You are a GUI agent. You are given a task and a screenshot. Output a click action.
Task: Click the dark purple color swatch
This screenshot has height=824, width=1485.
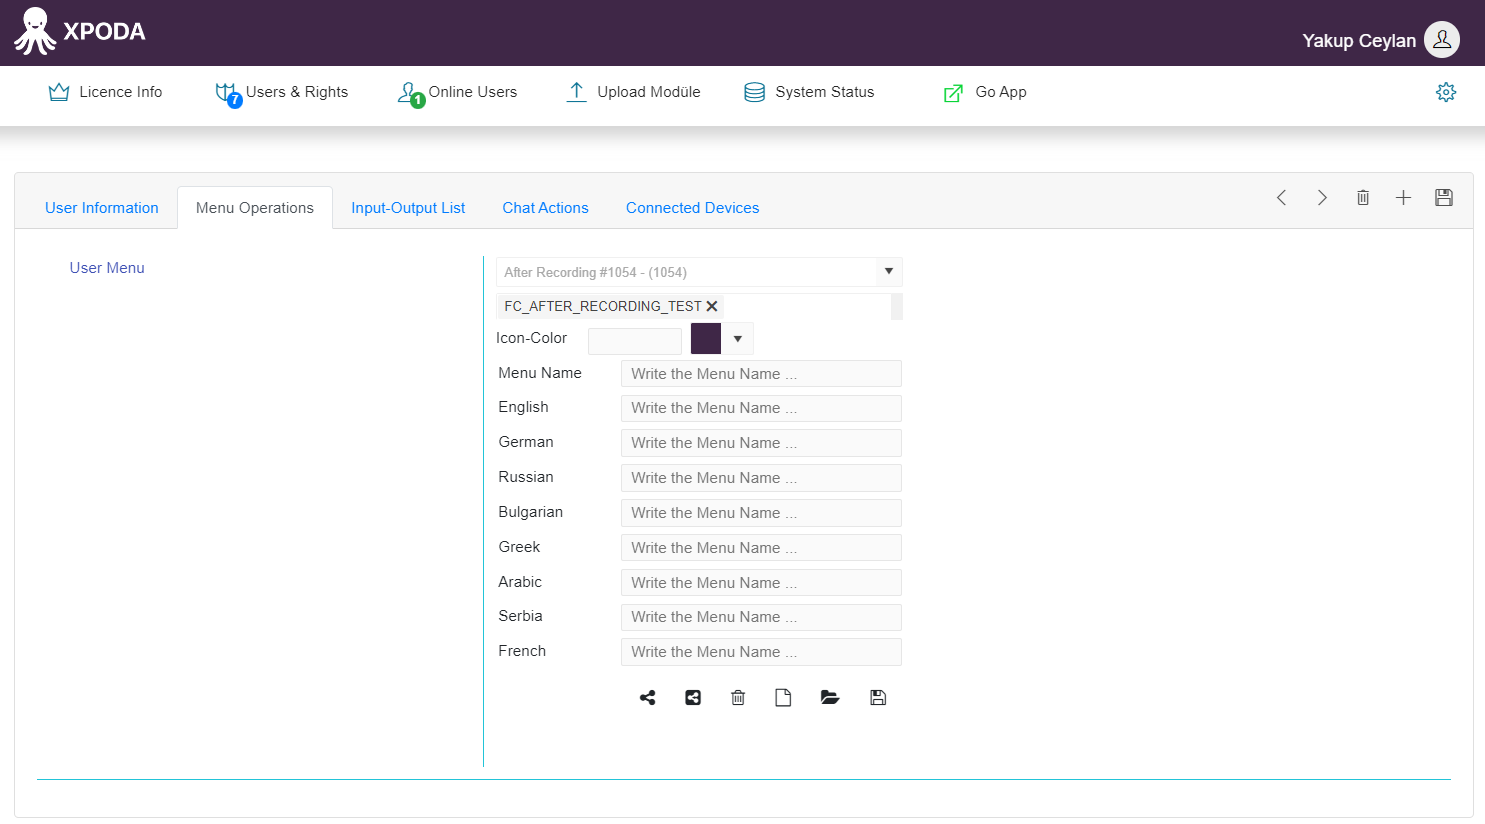click(706, 338)
